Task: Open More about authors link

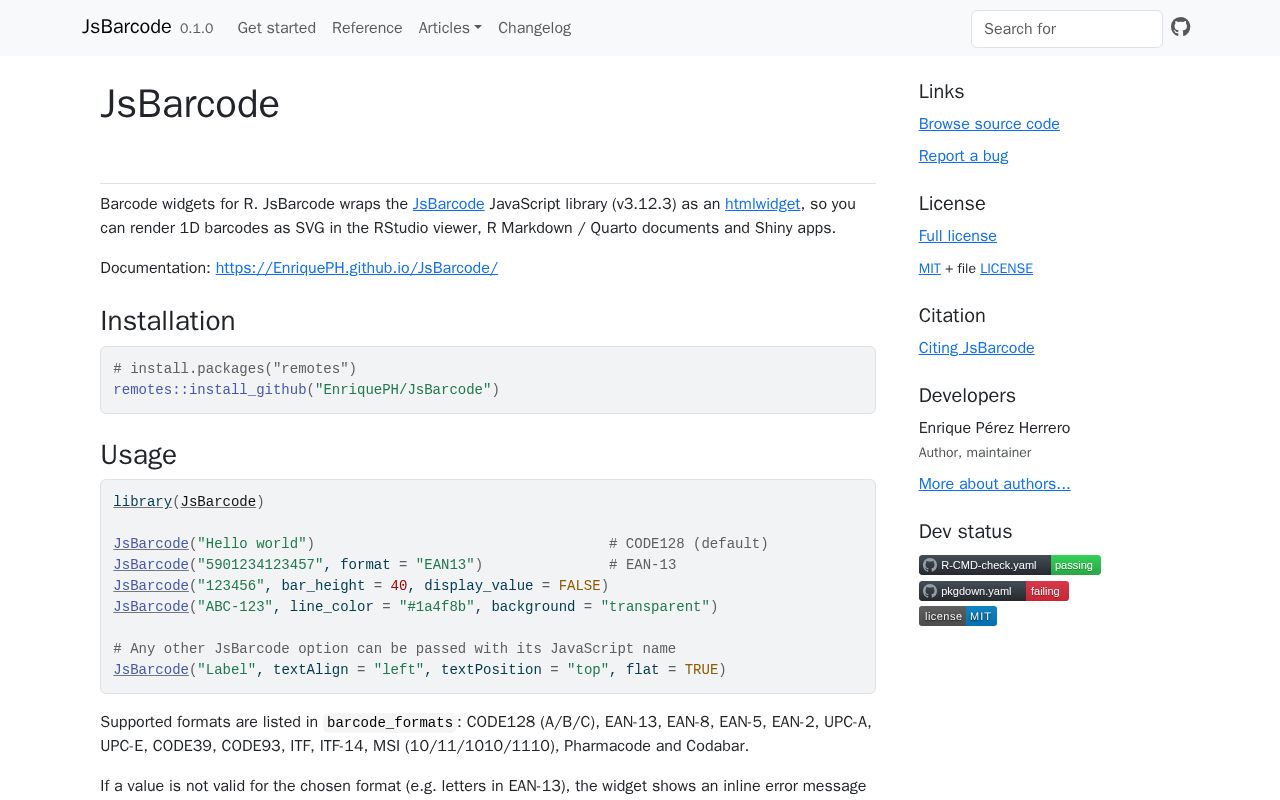Action: click(x=995, y=484)
